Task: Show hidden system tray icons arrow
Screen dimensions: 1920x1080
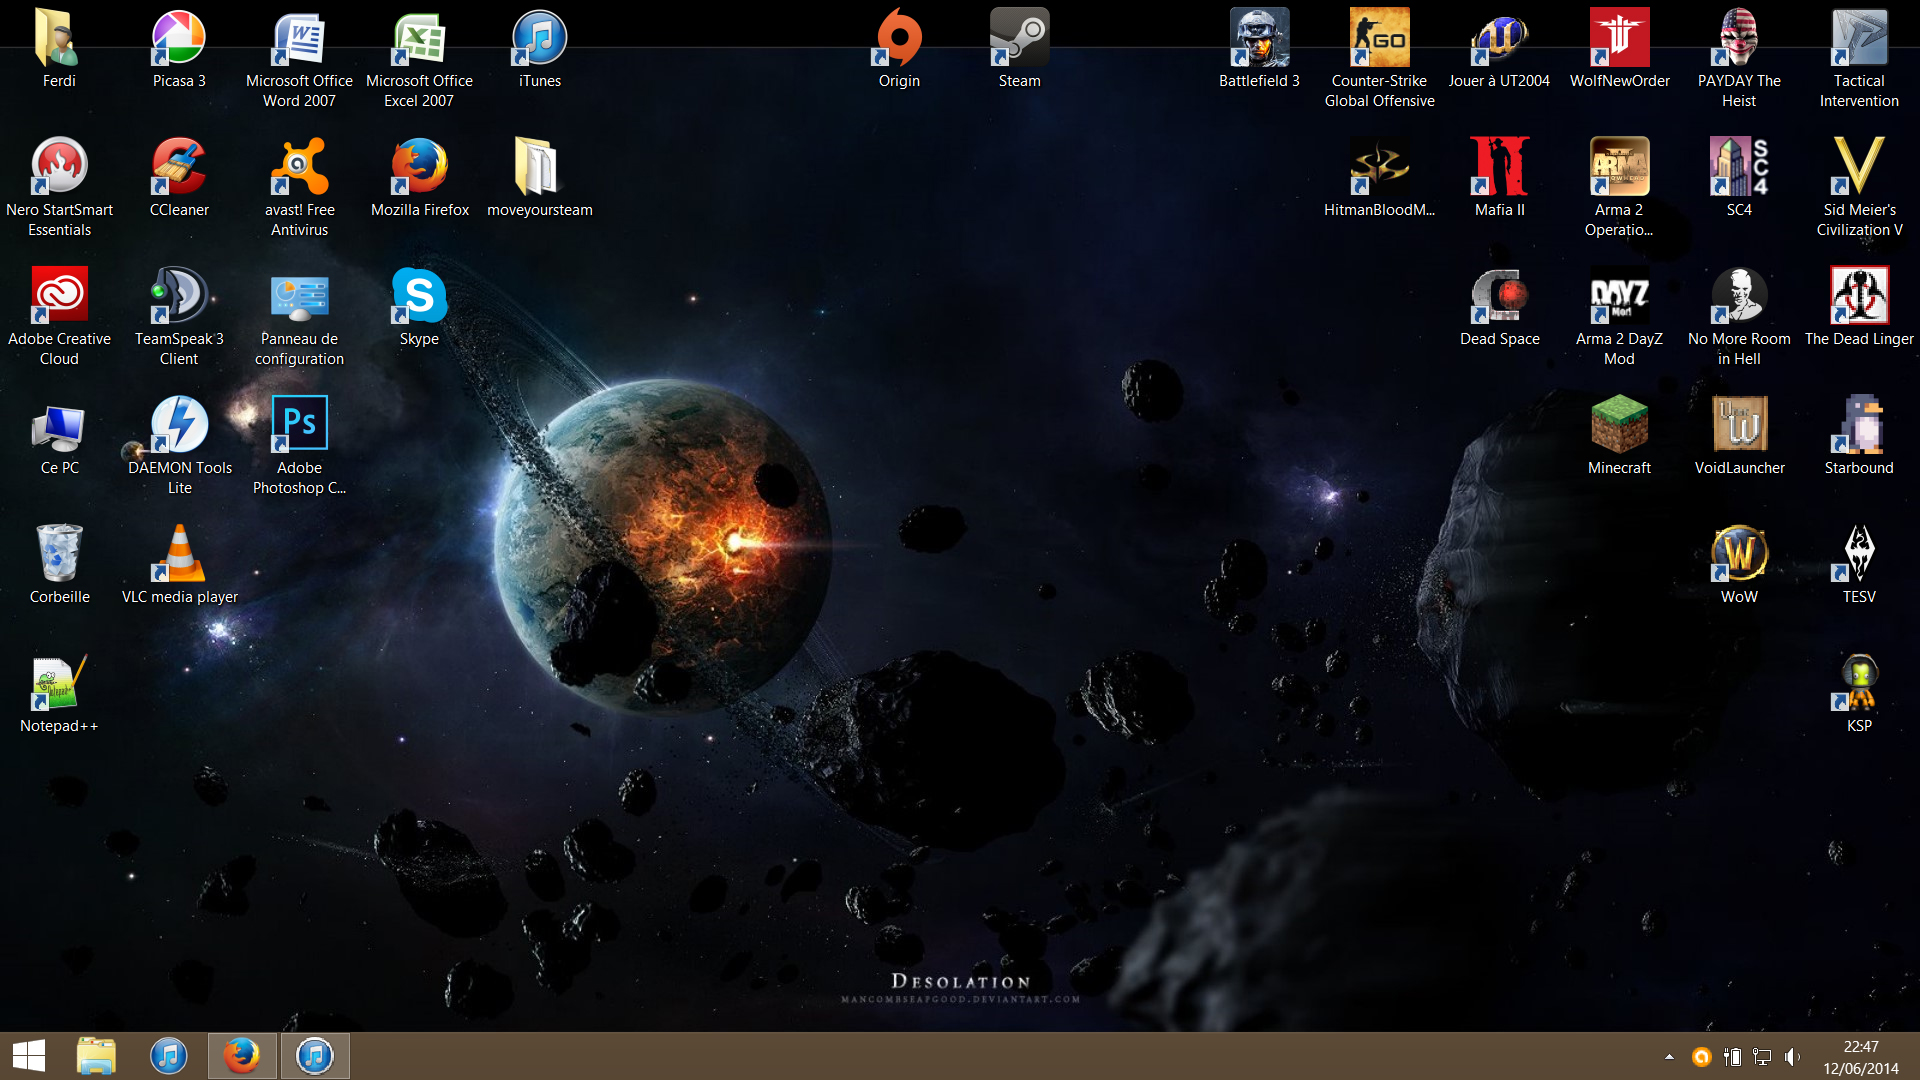Action: pyautogui.click(x=1669, y=1057)
